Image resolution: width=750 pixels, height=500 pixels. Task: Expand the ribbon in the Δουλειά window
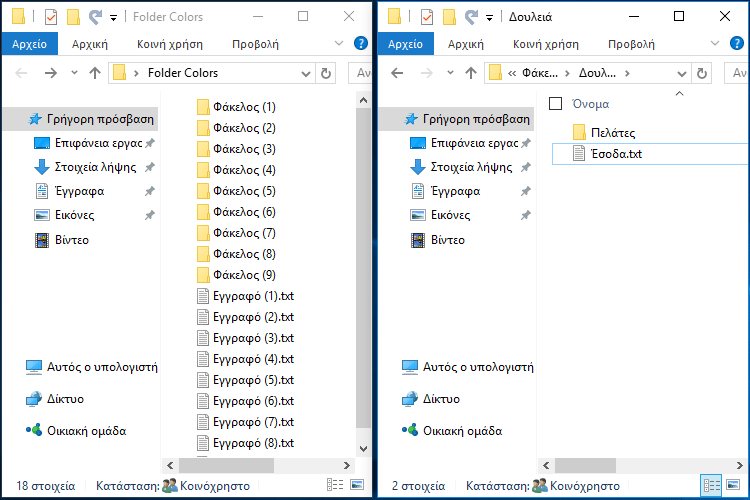click(713, 43)
